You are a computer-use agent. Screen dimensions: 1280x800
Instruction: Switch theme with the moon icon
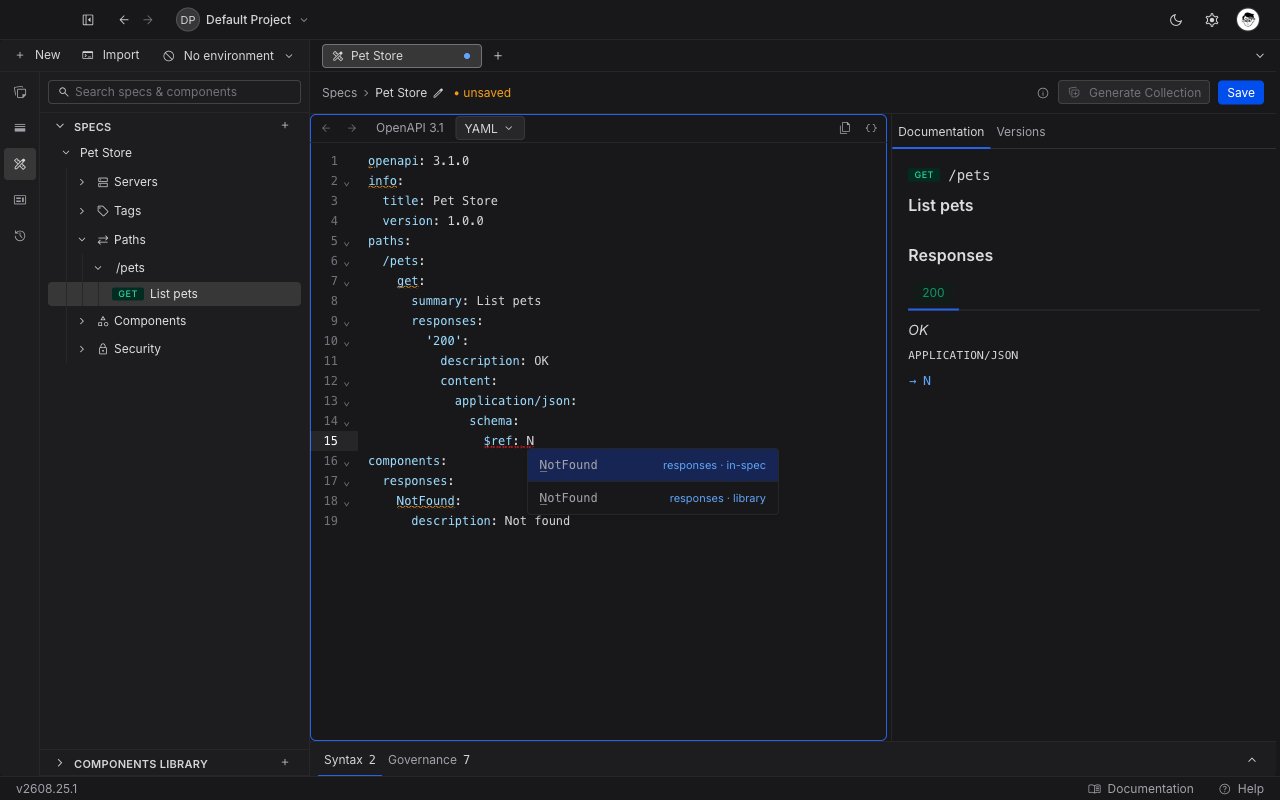coord(1176,20)
